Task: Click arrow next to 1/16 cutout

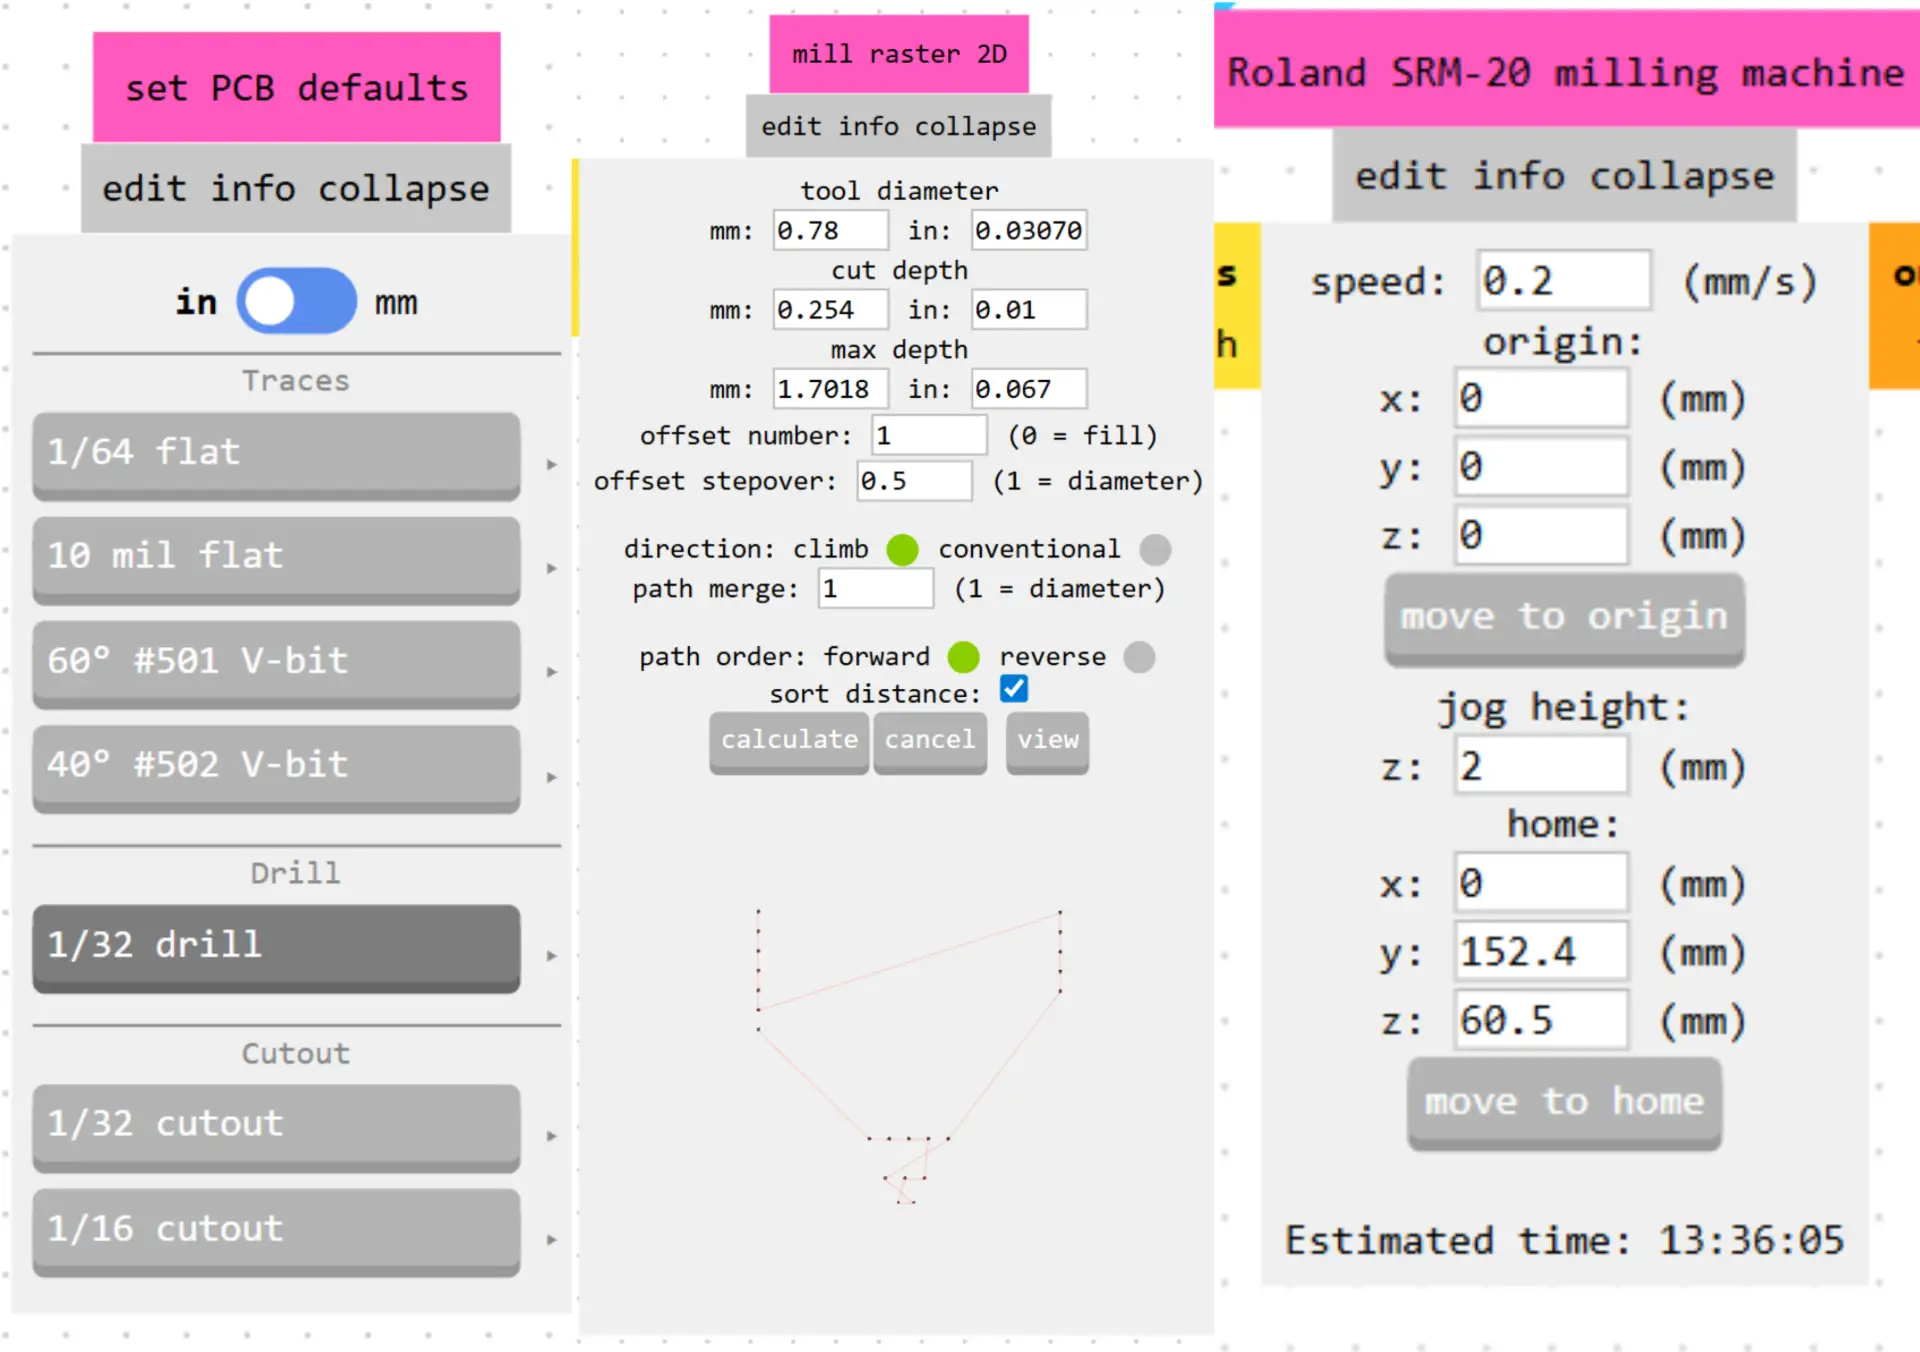Action: (x=551, y=1240)
